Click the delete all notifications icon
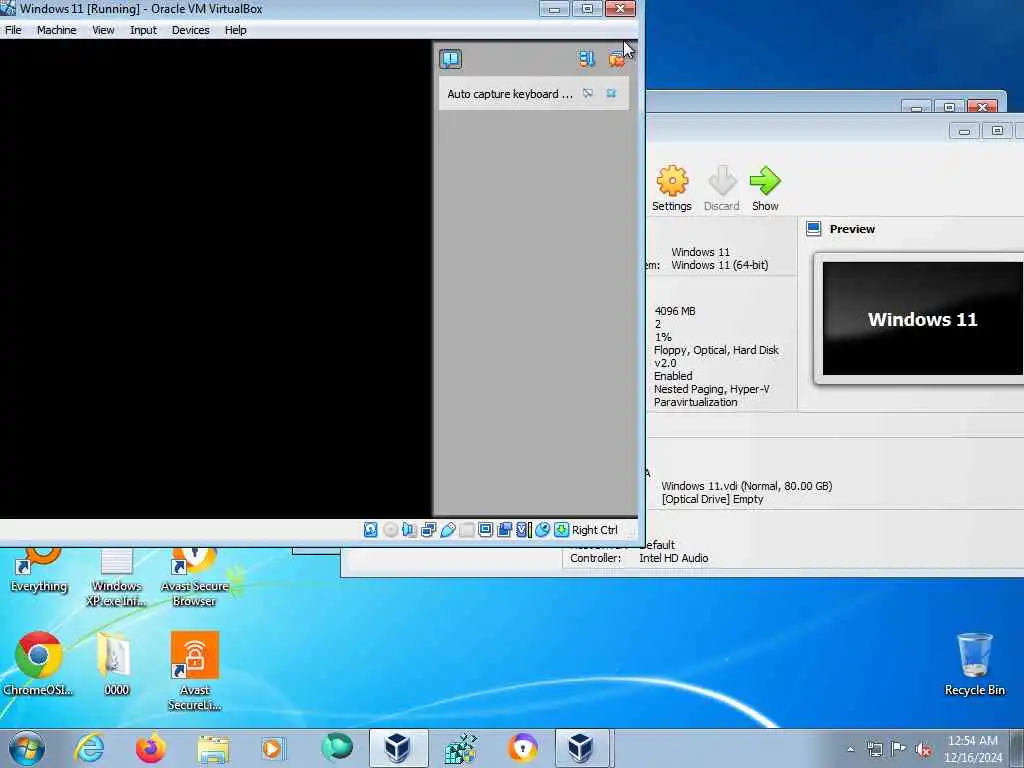The height and width of the screenshot is (768, 1024). tap(616, 59)
